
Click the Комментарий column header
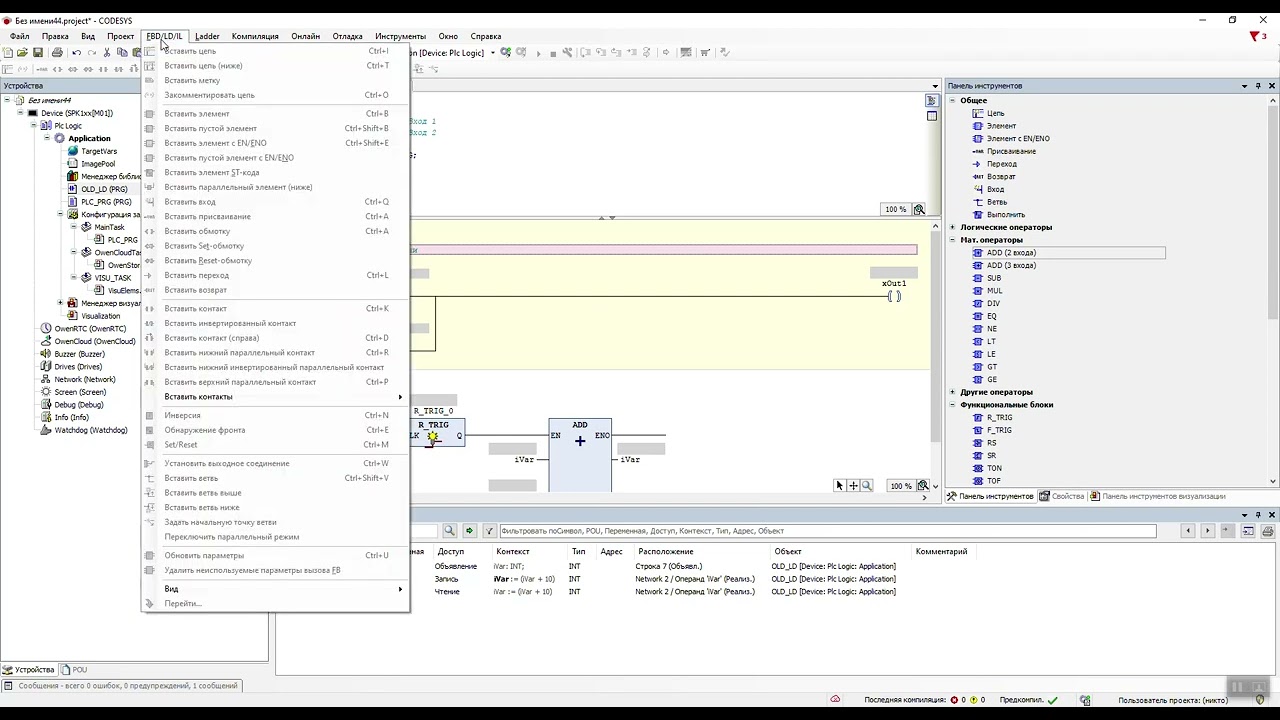(941, 552)
